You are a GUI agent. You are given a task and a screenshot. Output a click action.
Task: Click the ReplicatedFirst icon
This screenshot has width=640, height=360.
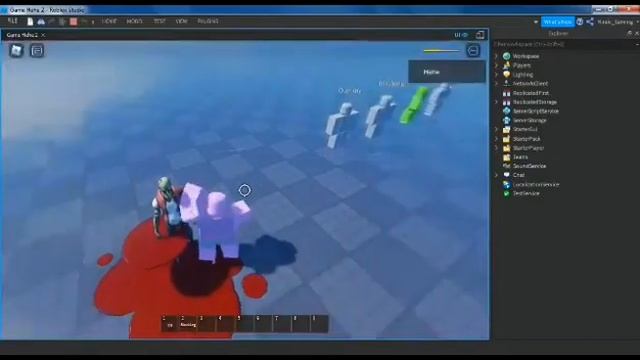[507, 93]
